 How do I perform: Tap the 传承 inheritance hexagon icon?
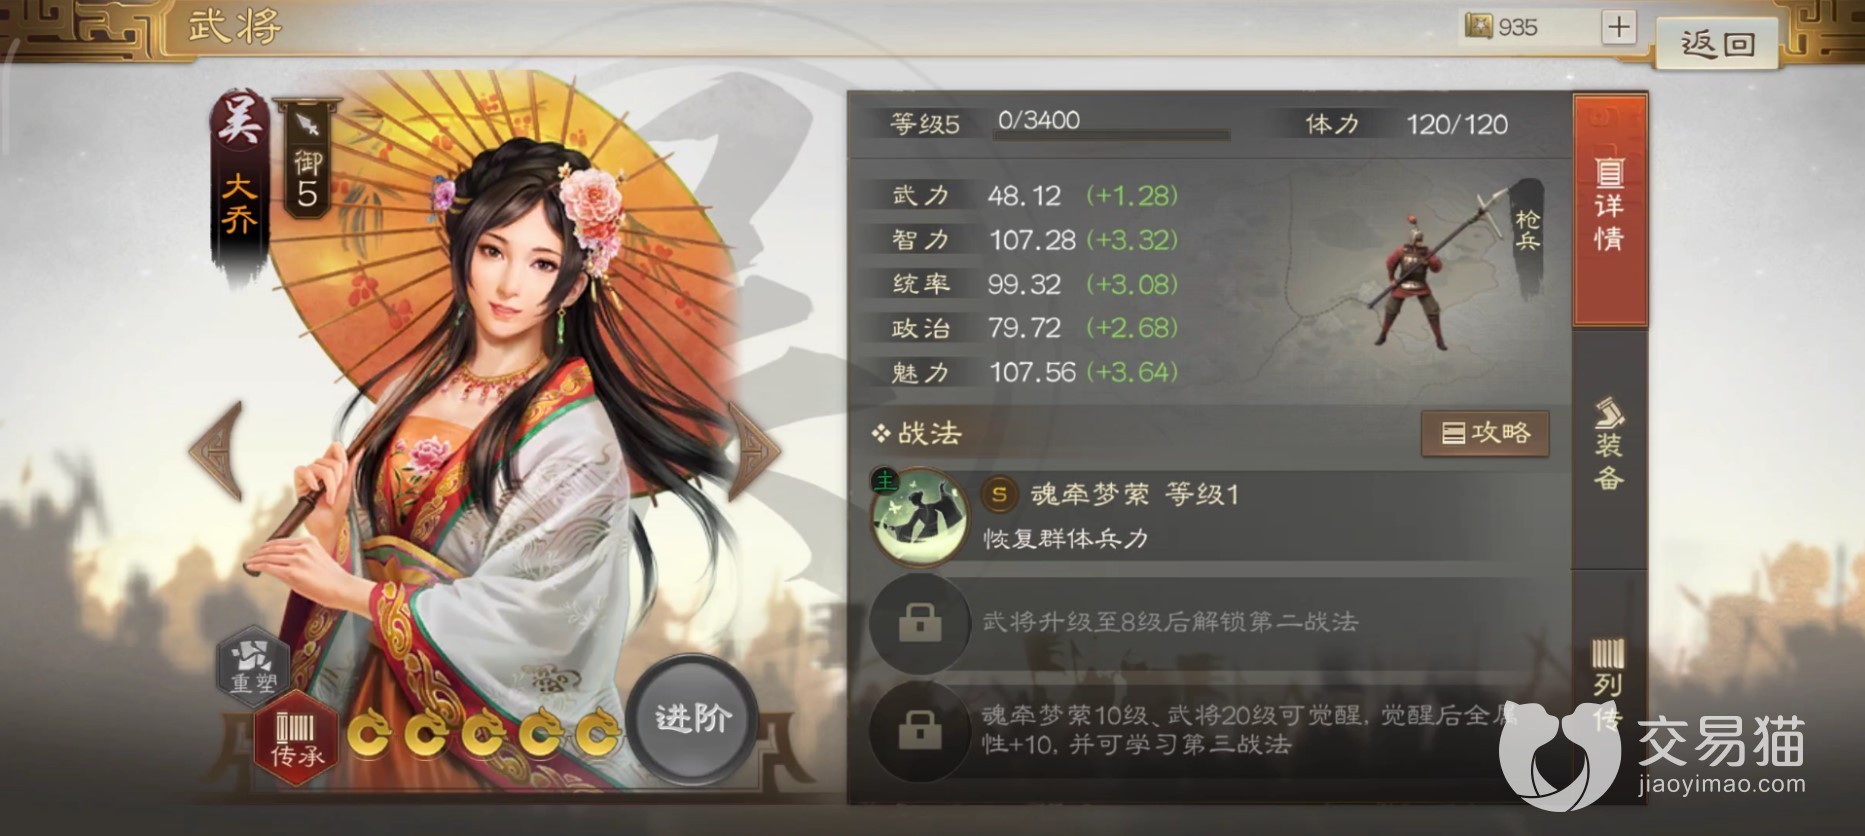[295, 738]
